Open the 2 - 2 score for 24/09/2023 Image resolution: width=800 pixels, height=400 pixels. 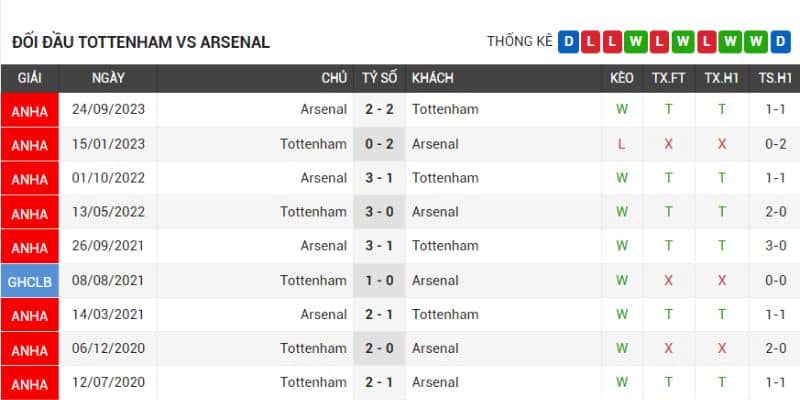379,110
